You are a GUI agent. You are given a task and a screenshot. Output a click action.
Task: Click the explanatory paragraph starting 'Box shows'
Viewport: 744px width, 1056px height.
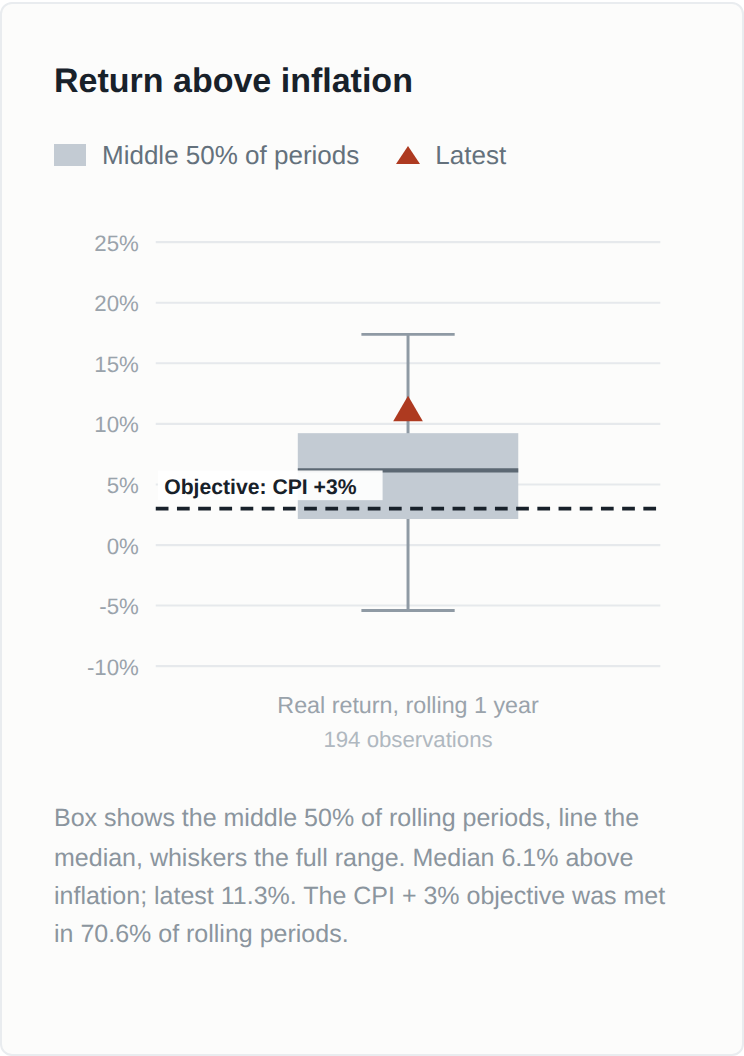360,876
